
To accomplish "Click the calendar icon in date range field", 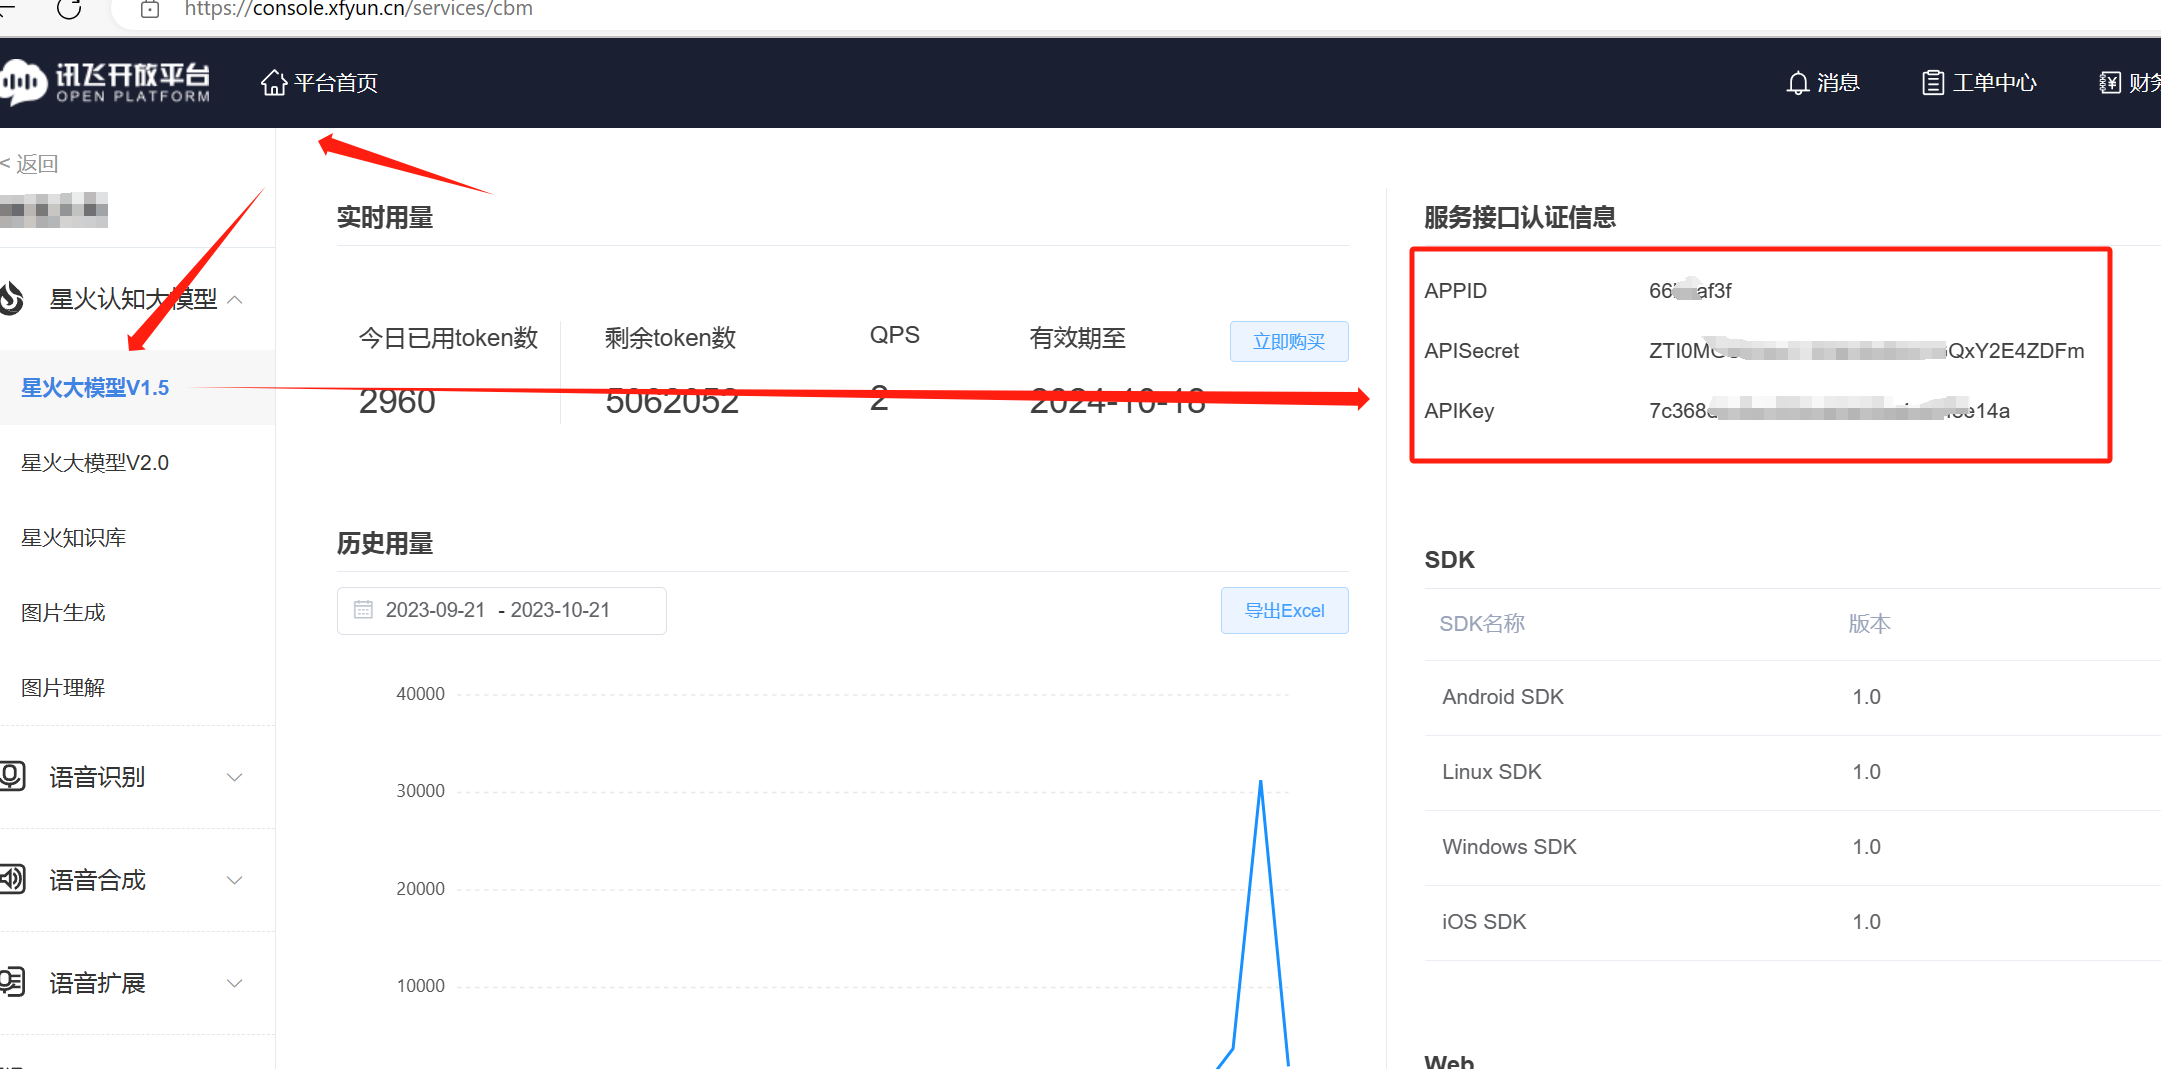I will (x=363, y=610).
